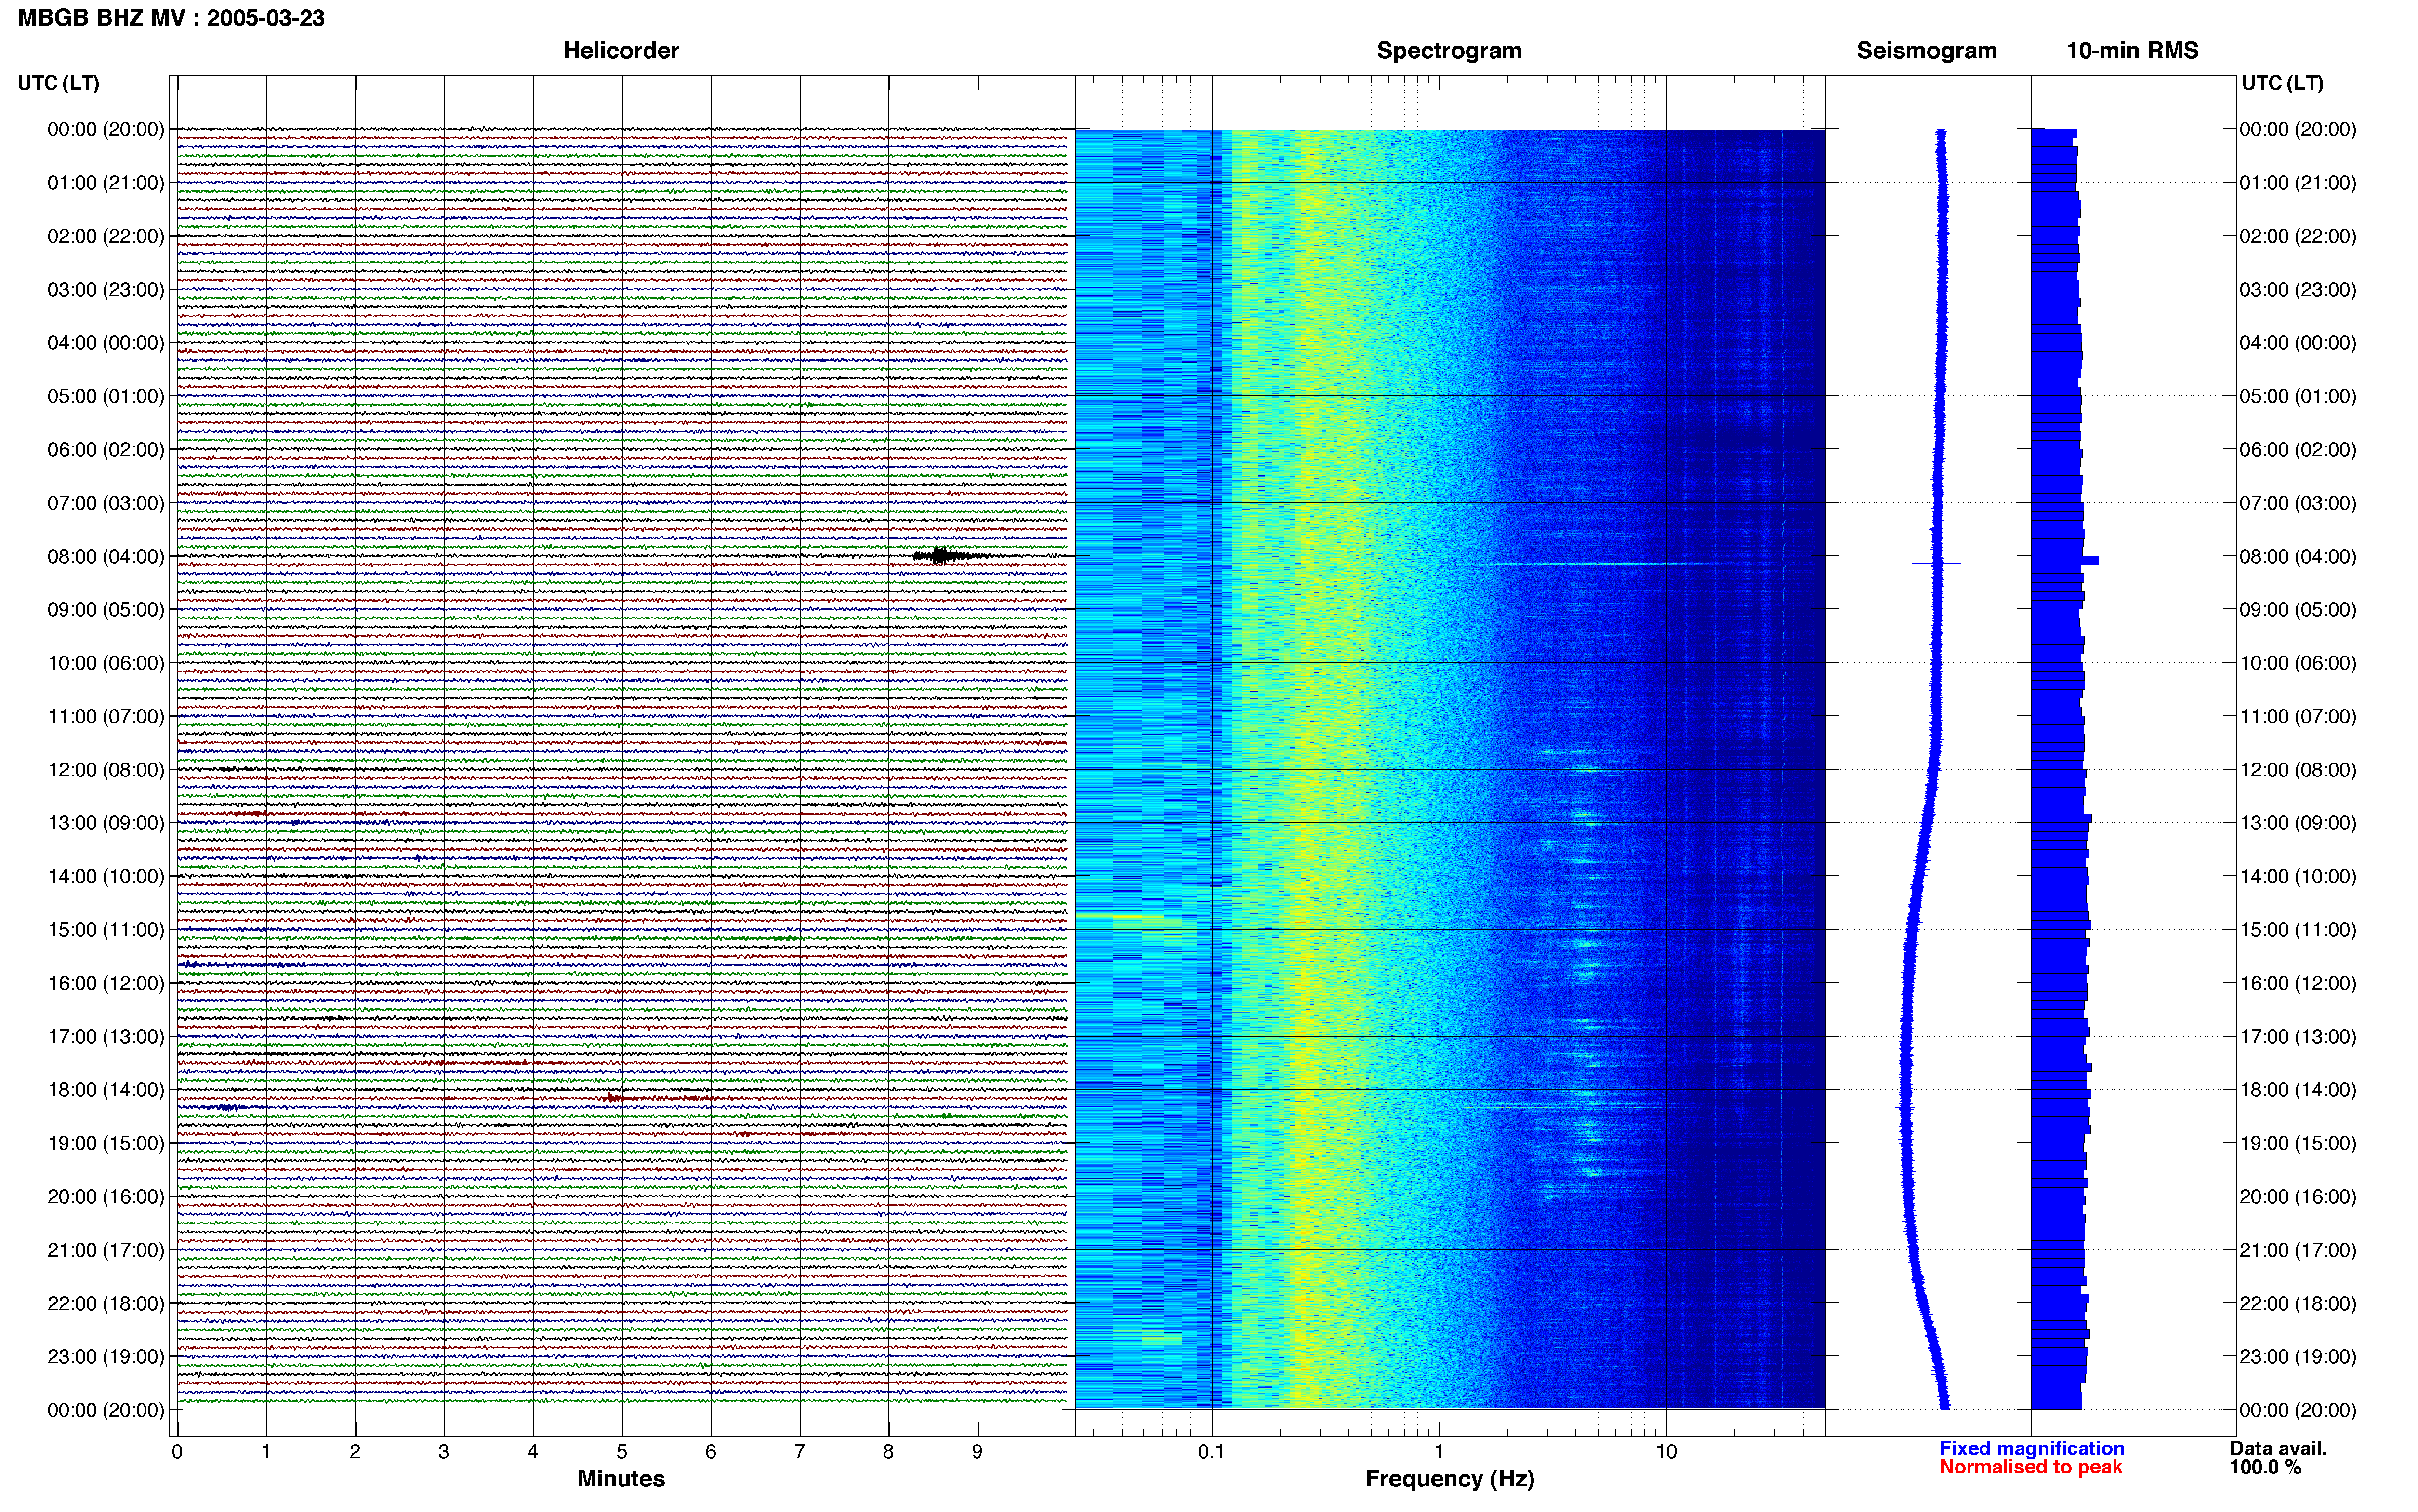Select the '10-min RMS' panel heading

(2132, 51)
